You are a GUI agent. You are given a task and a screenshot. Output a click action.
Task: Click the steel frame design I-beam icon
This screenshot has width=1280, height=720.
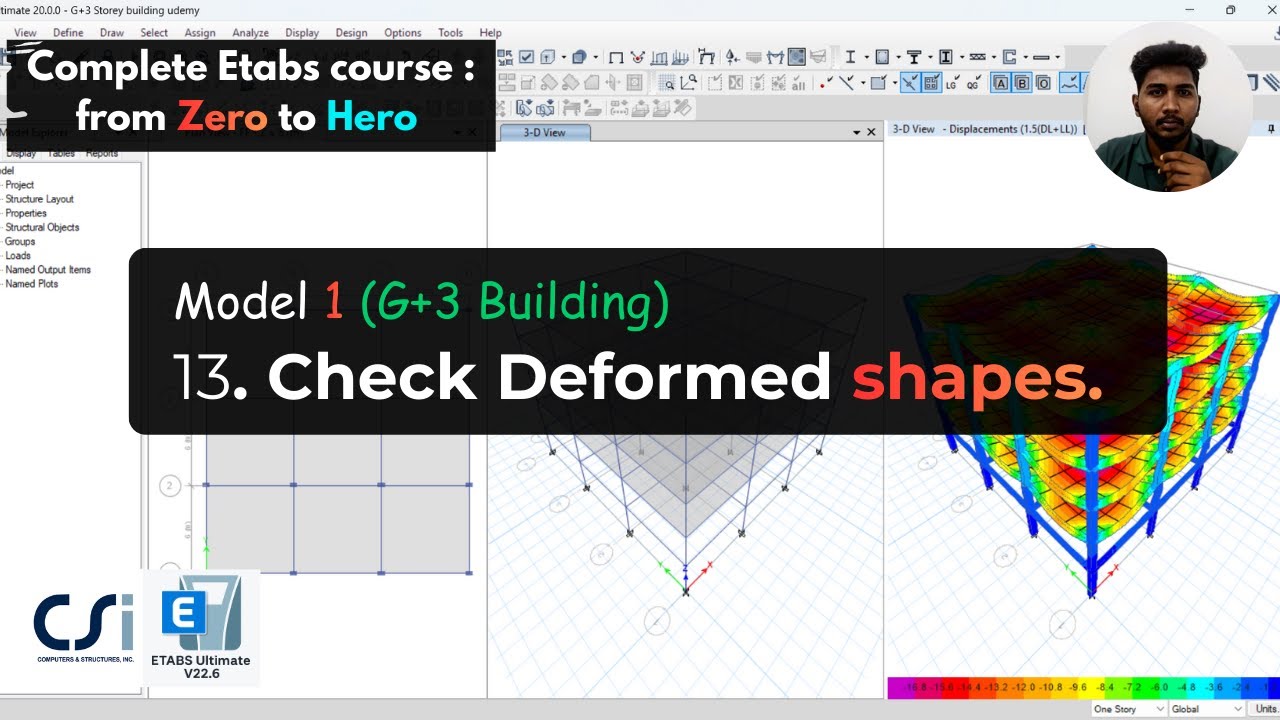[851, 57]
